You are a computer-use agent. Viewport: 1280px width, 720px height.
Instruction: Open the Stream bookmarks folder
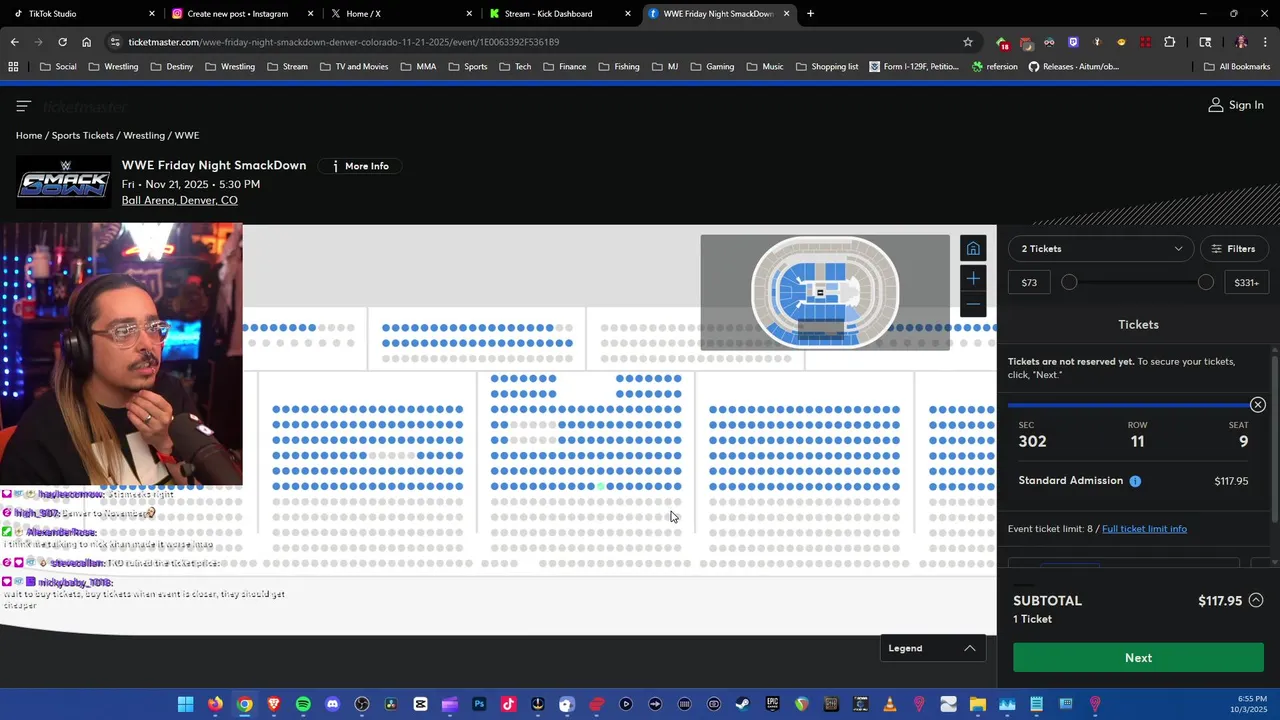pyautogui.click(x=287, y=67)
